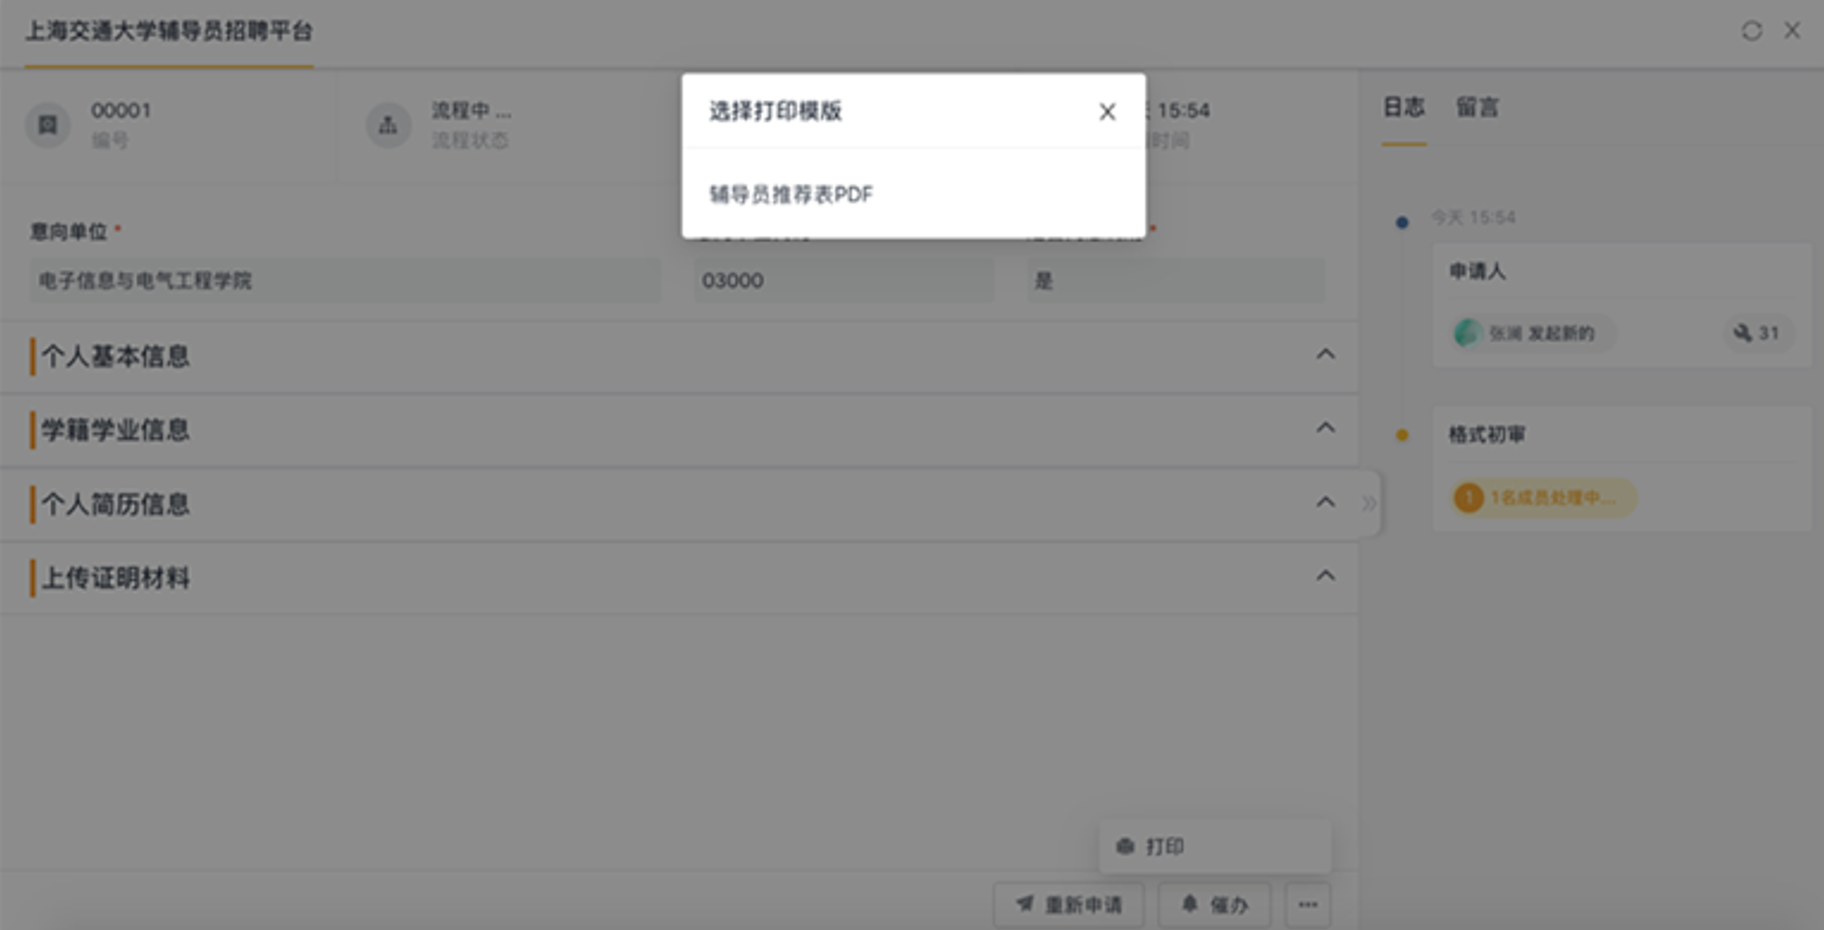Click the 流程状态 hierarchy icon

point(388,125)
